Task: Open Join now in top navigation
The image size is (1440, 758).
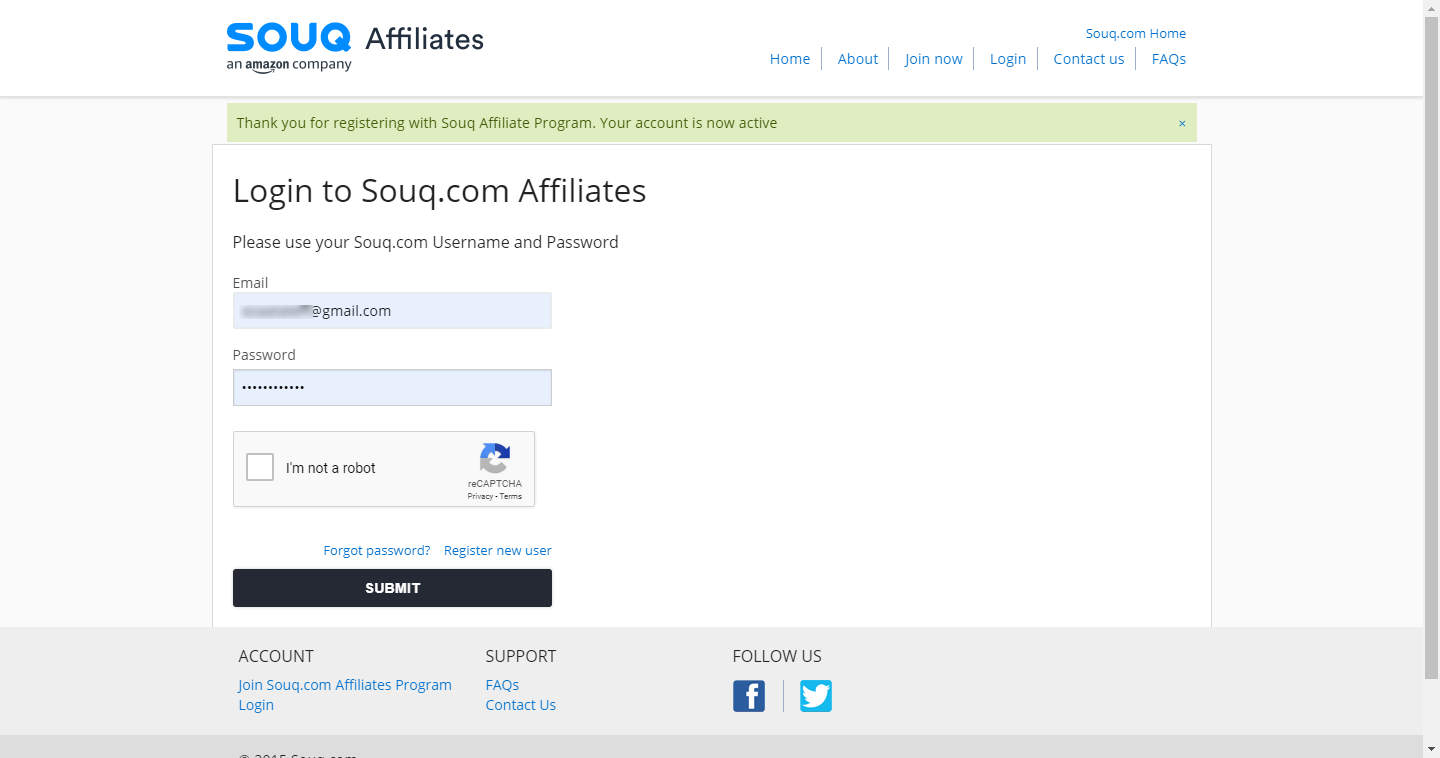Action: coord(934,59)
